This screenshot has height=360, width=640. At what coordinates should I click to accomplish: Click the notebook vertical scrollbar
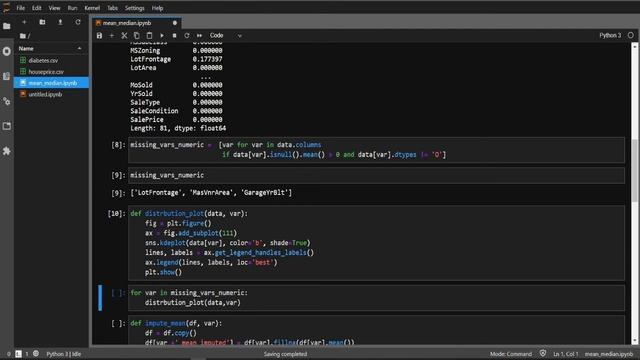coord(635,193)
